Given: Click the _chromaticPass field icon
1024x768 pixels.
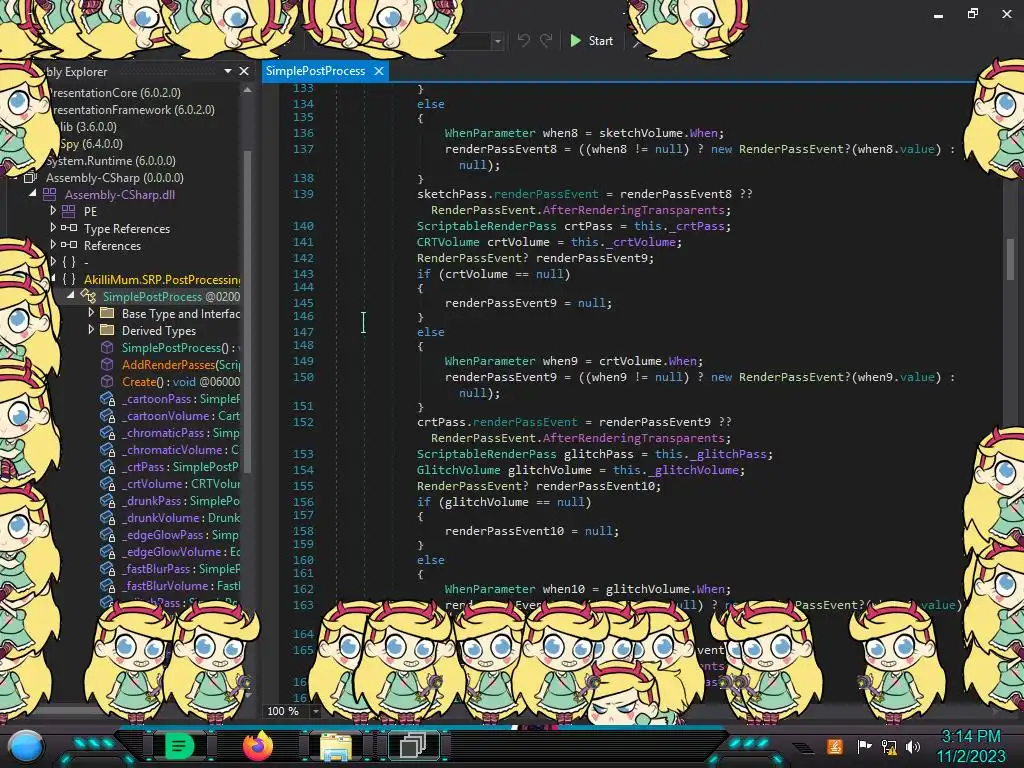Looking at the screenshot, I should click(107, 432).
